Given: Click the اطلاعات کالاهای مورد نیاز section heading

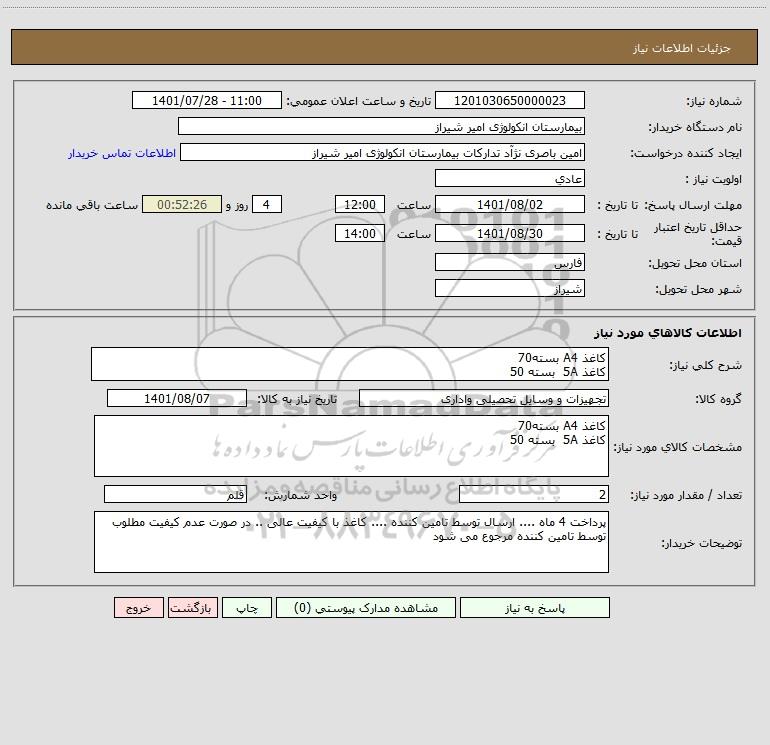Looking at the screenshot, I should tap(667, 333).
